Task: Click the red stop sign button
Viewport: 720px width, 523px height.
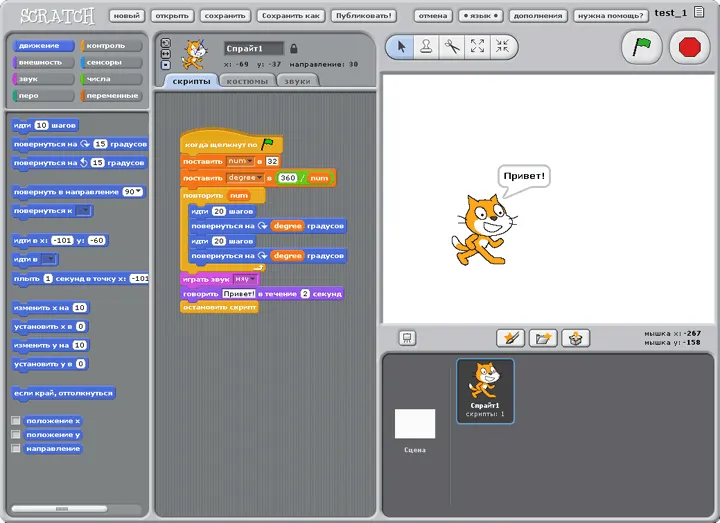Action: click(689, 47)
